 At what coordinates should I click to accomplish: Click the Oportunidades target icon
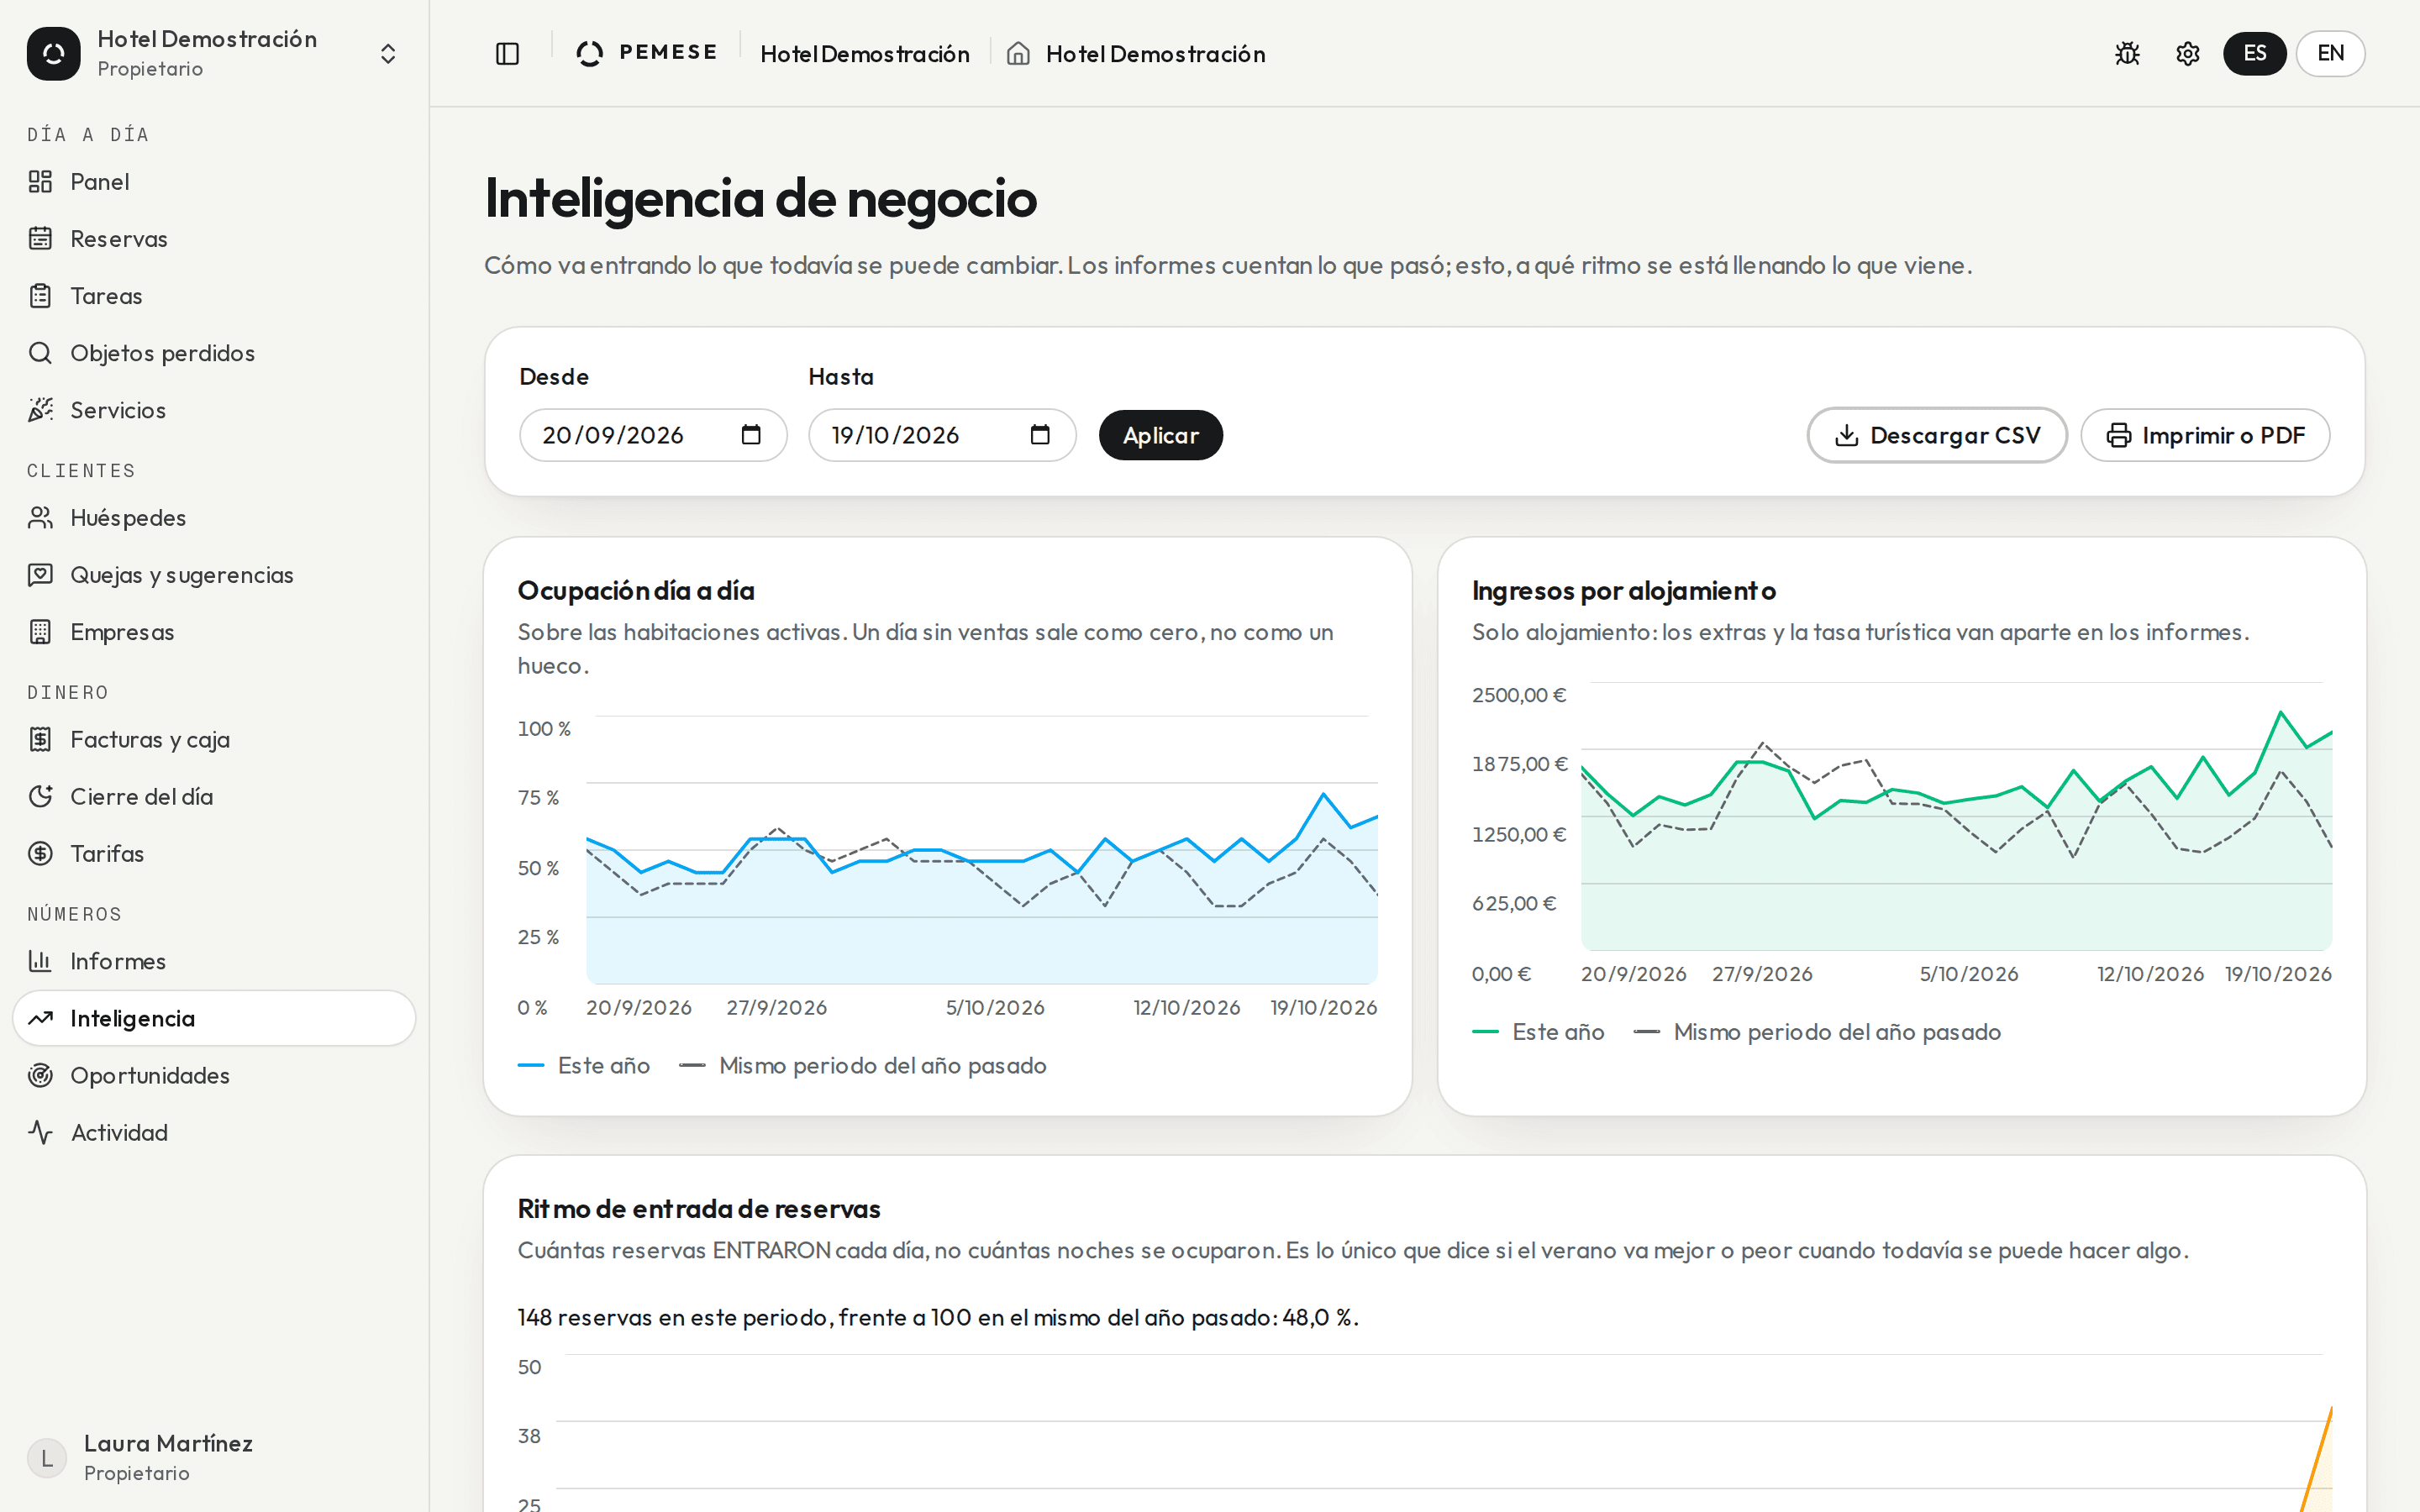40,1076
